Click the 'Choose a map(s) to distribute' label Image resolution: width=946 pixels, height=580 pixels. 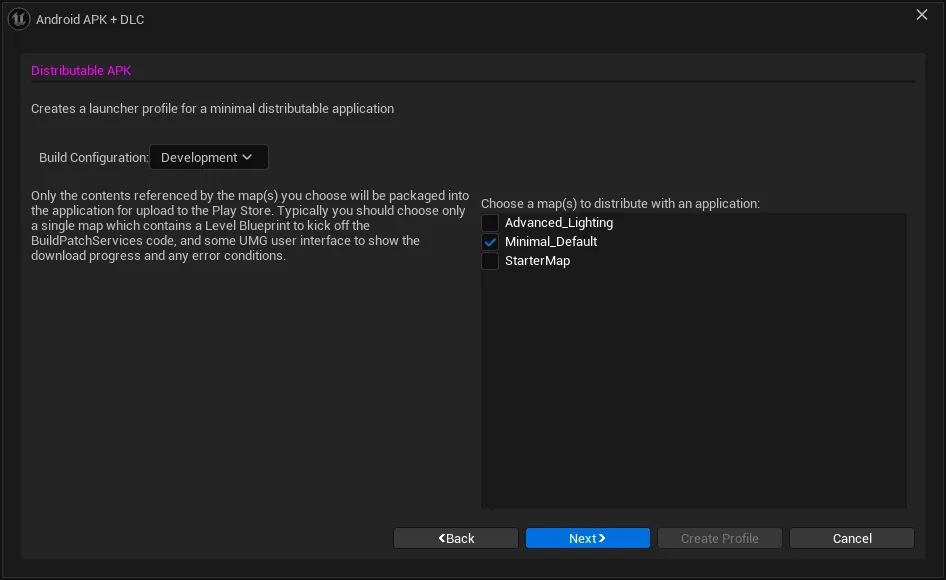tap(620, 204)
